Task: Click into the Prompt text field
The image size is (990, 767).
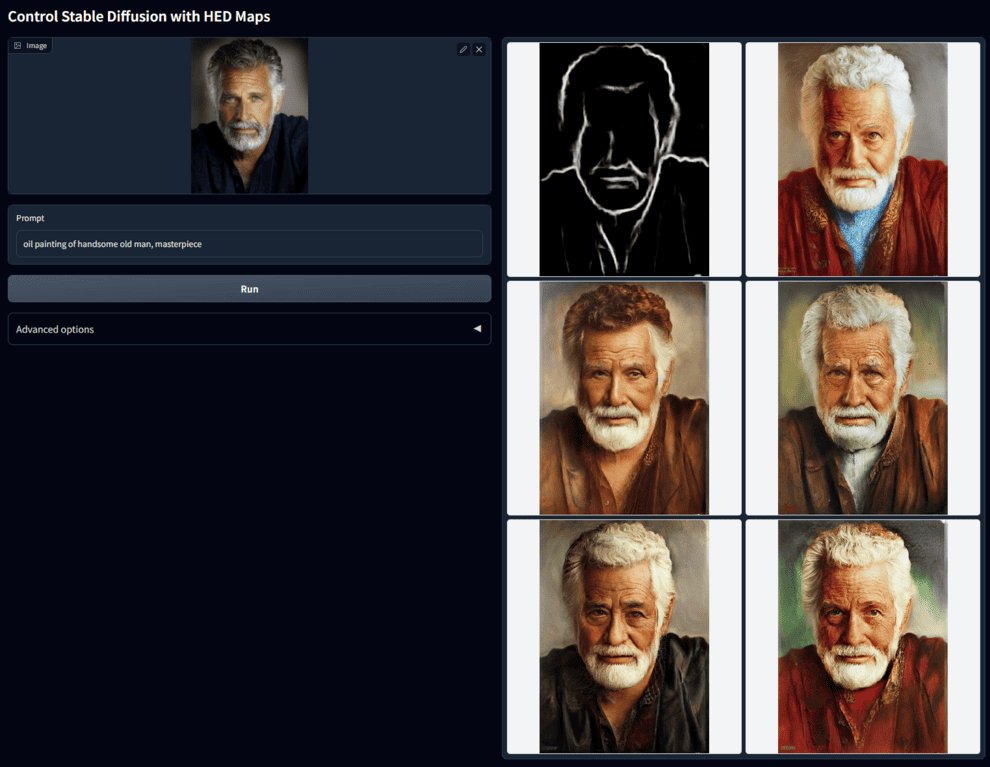Action: coord(249,244)
